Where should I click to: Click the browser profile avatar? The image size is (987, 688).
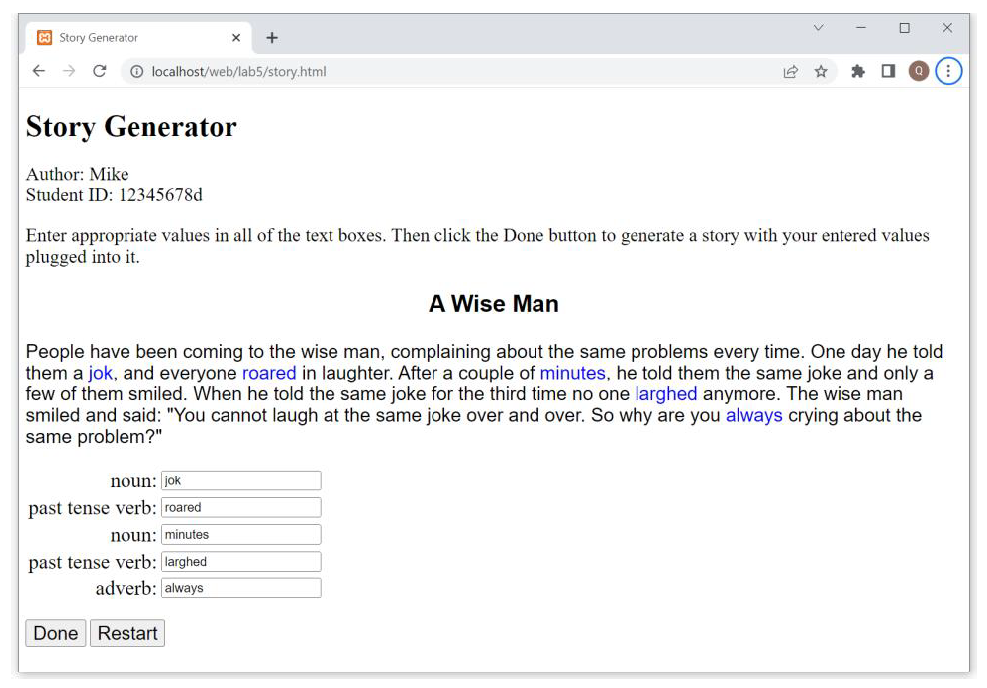click(918, 71)
